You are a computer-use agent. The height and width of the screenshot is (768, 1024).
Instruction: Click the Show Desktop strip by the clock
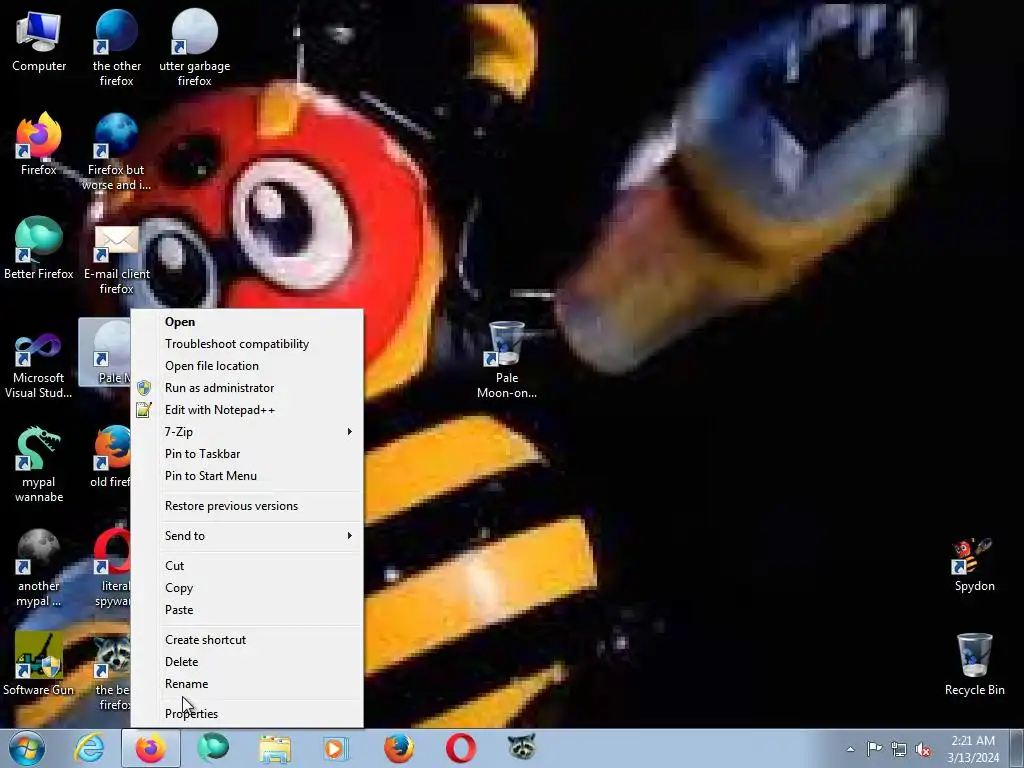pyautogui.click(x=1017, y=748)
